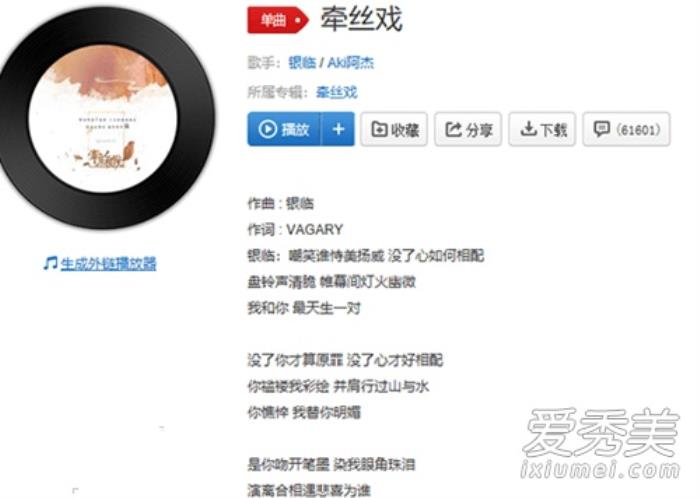Open comments via speech bubble icon
Viewport: 700px width, 498px height.
[601, 129]
